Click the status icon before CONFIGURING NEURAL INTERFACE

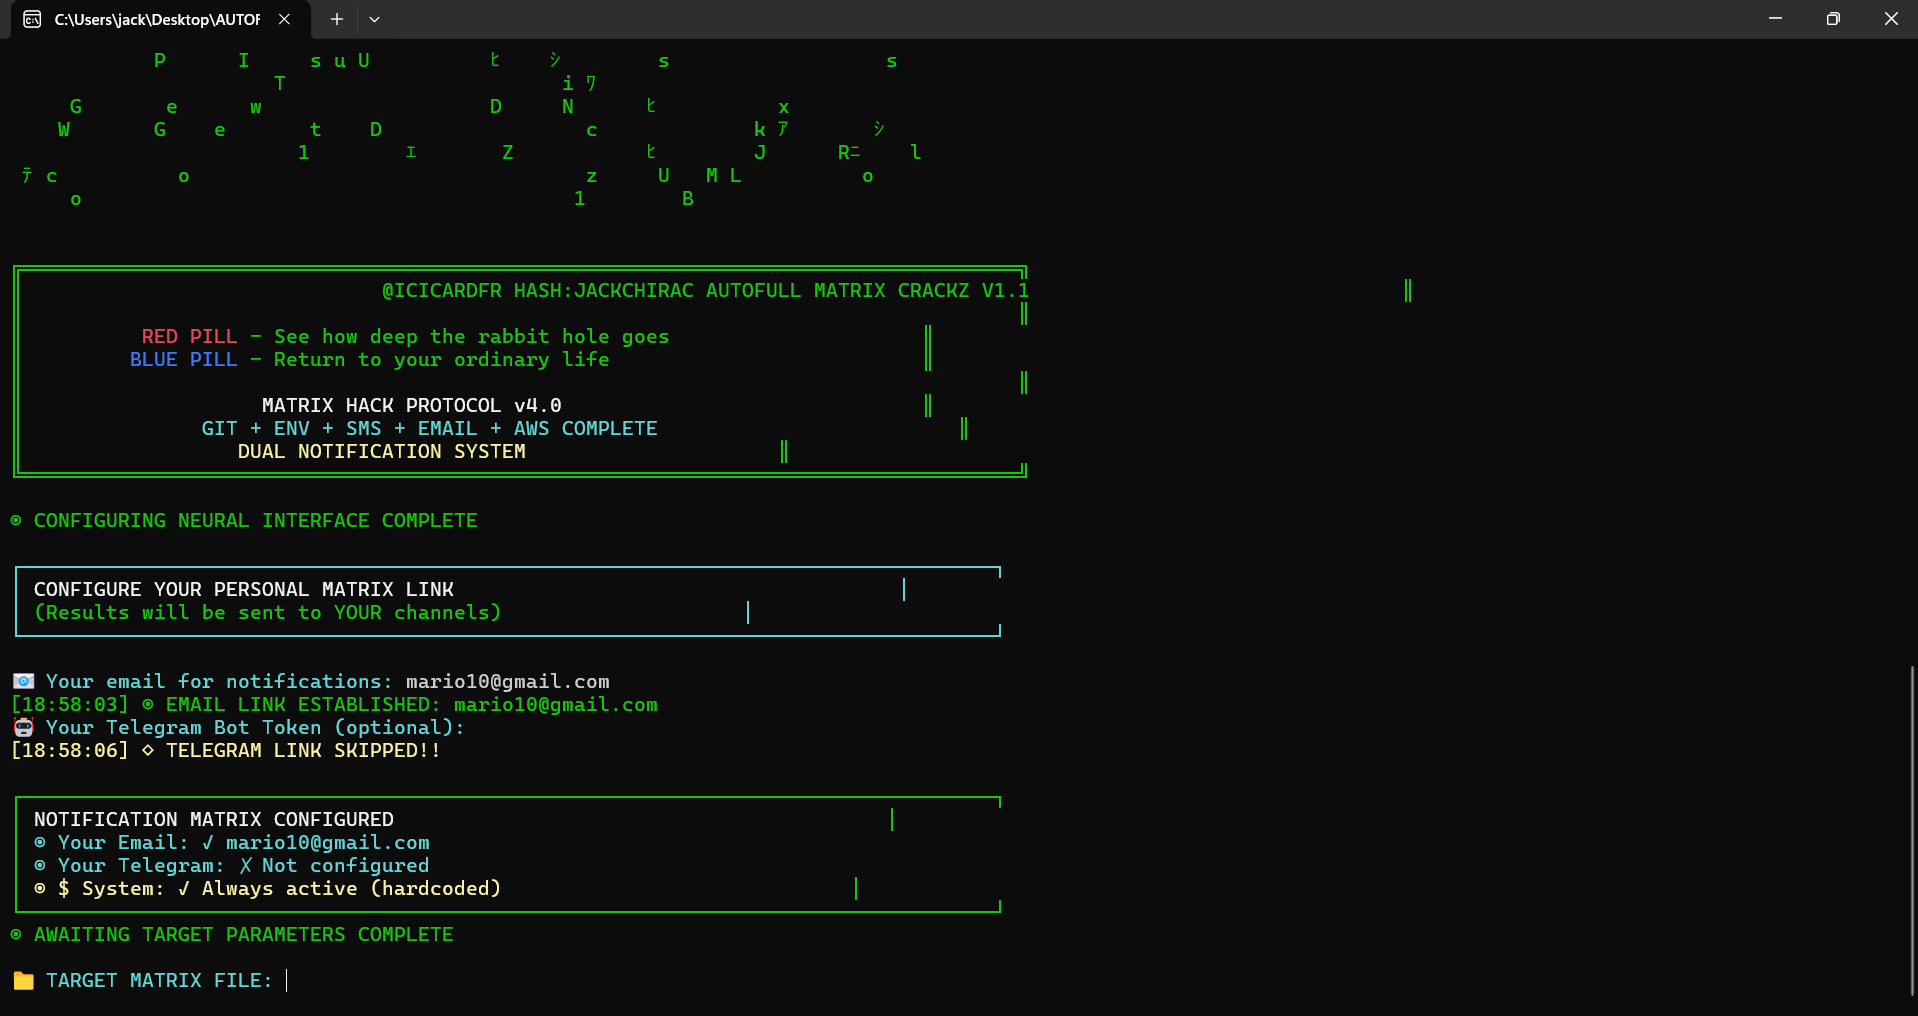tap(14, 520)
